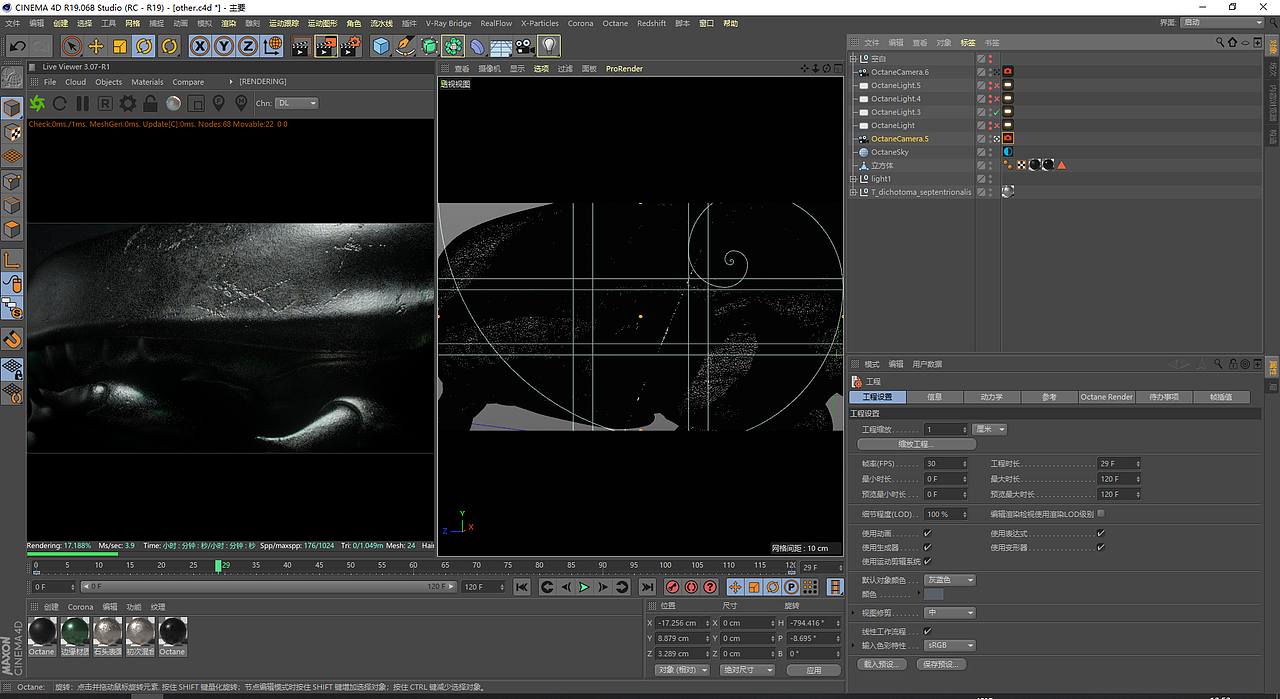Add a camera object from the toolbar
The image size is (1280, 699).
(x=525, y=46)
